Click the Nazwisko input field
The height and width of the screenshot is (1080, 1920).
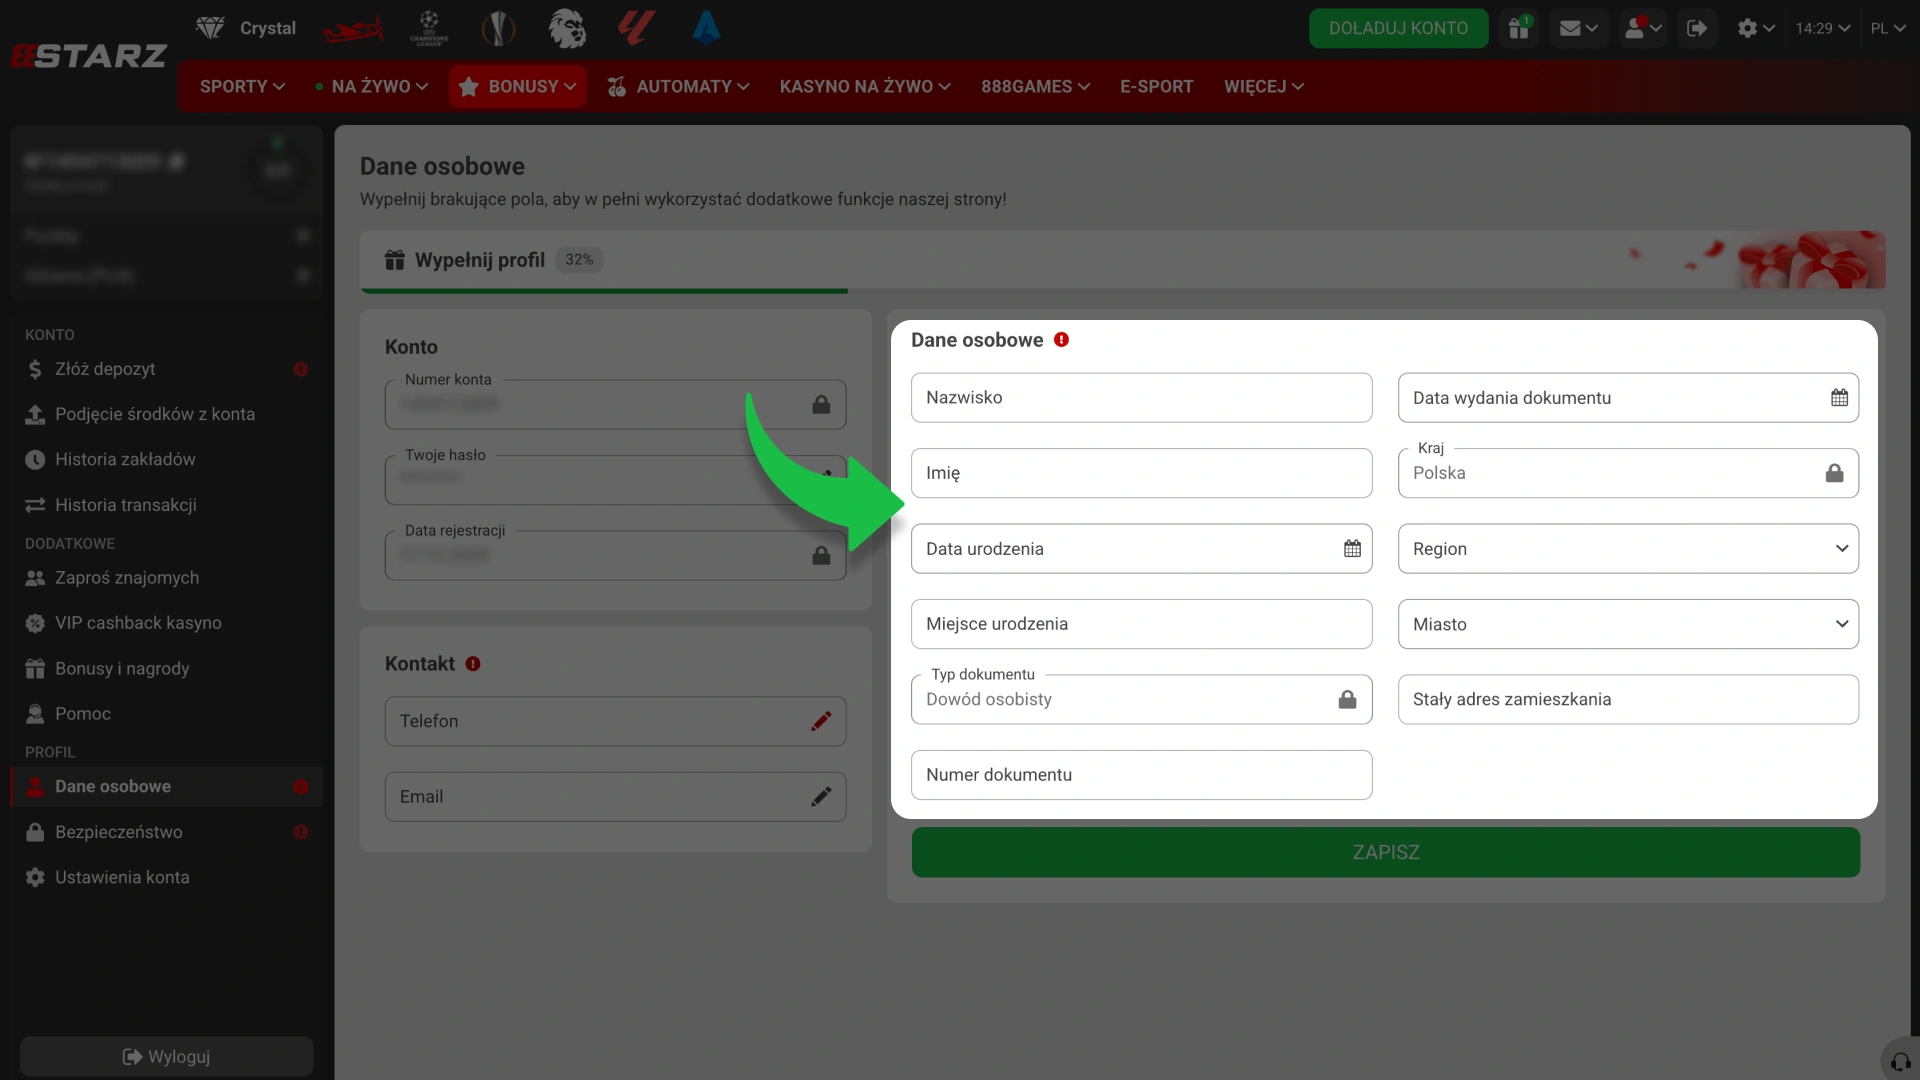[x=1141, y=398]
